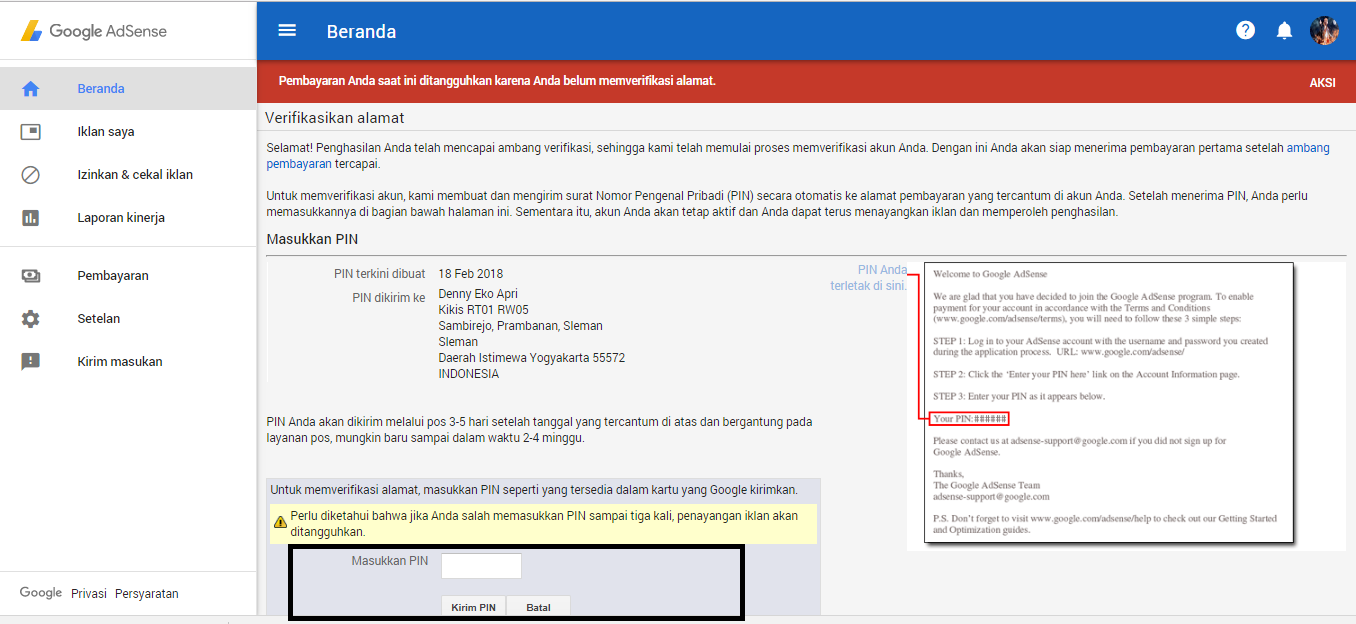The width and height of the screenshot is (1356, 624).
Task: Click the sample PIN letter image
Action: pos(1108,404)
